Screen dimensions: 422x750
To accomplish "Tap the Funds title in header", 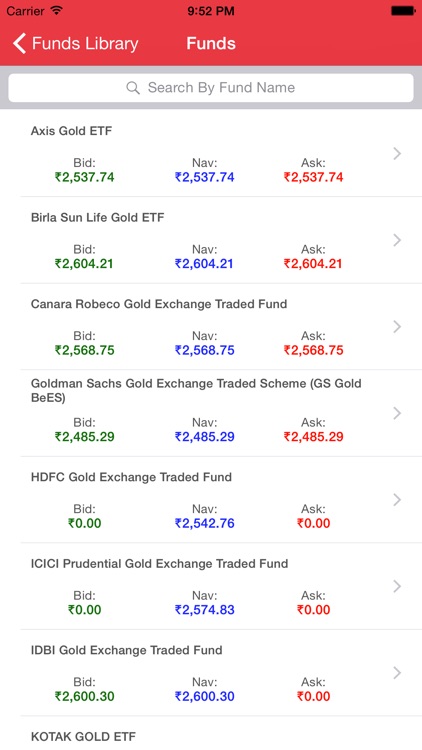I will pos(211,44).
